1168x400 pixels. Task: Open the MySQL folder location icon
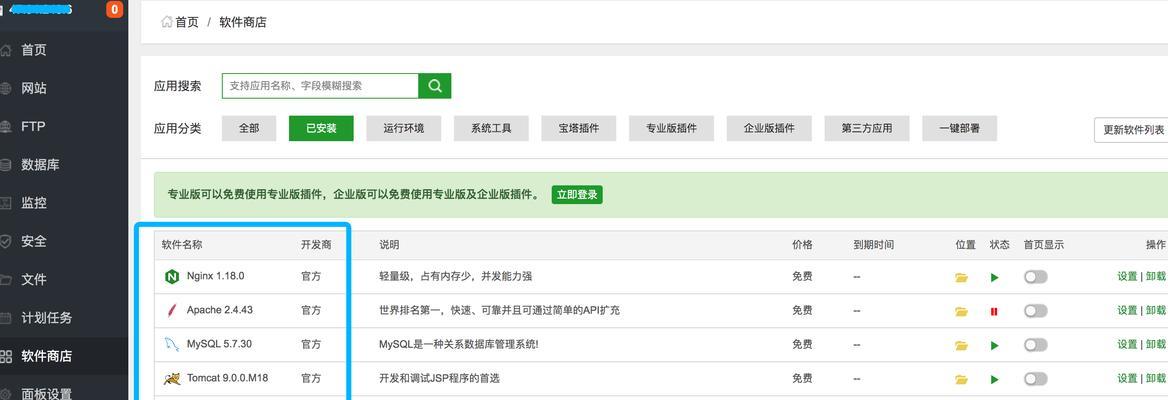coord(962,346)
